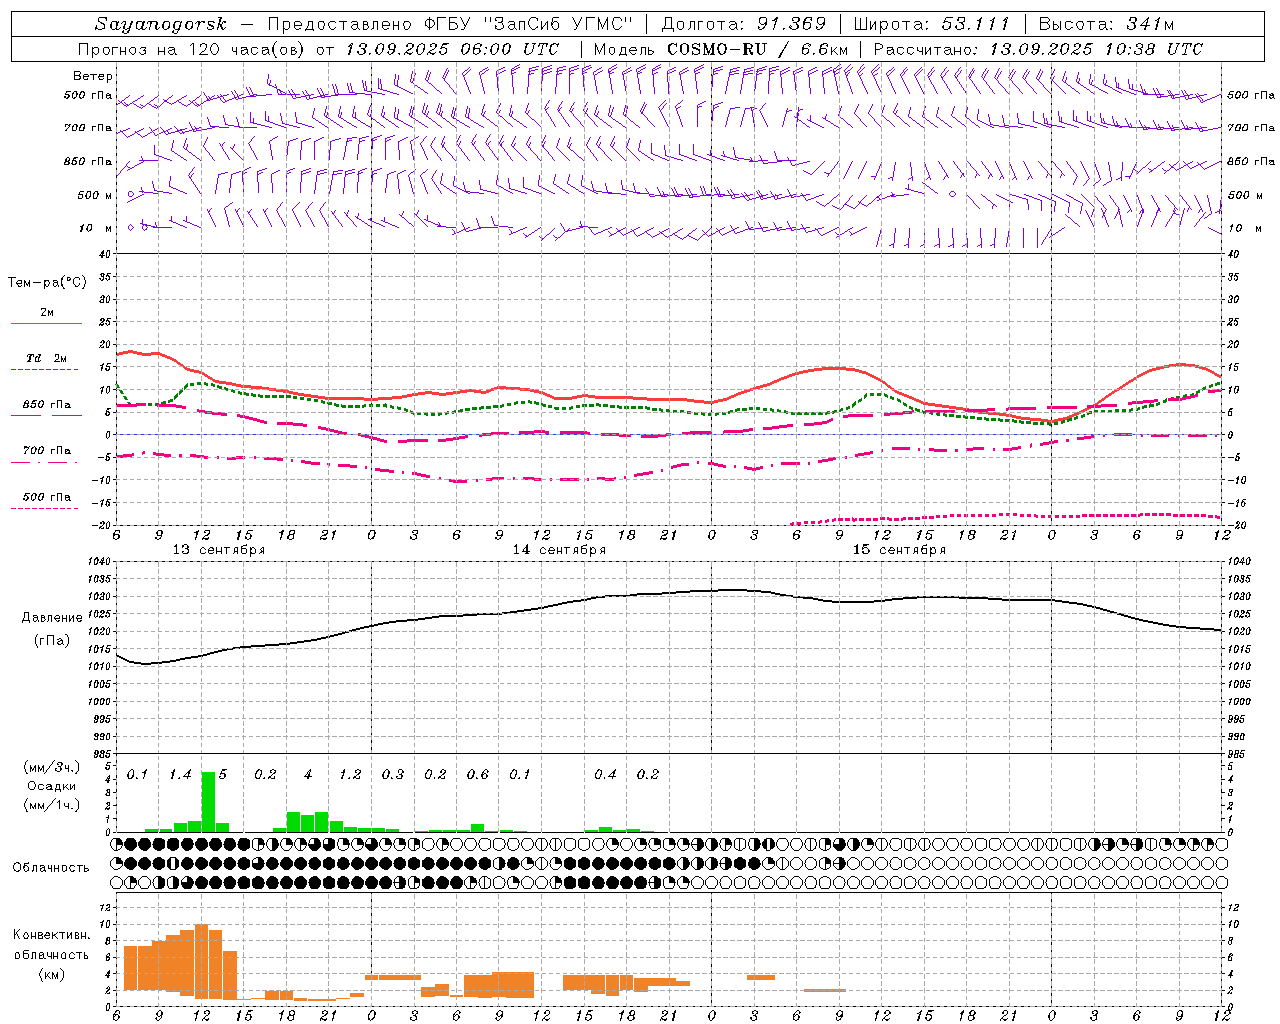Viewport: 1280px width, 1024px height.
Task: Click the '15 сентября' date label
Action: click(x=899, y=550)
